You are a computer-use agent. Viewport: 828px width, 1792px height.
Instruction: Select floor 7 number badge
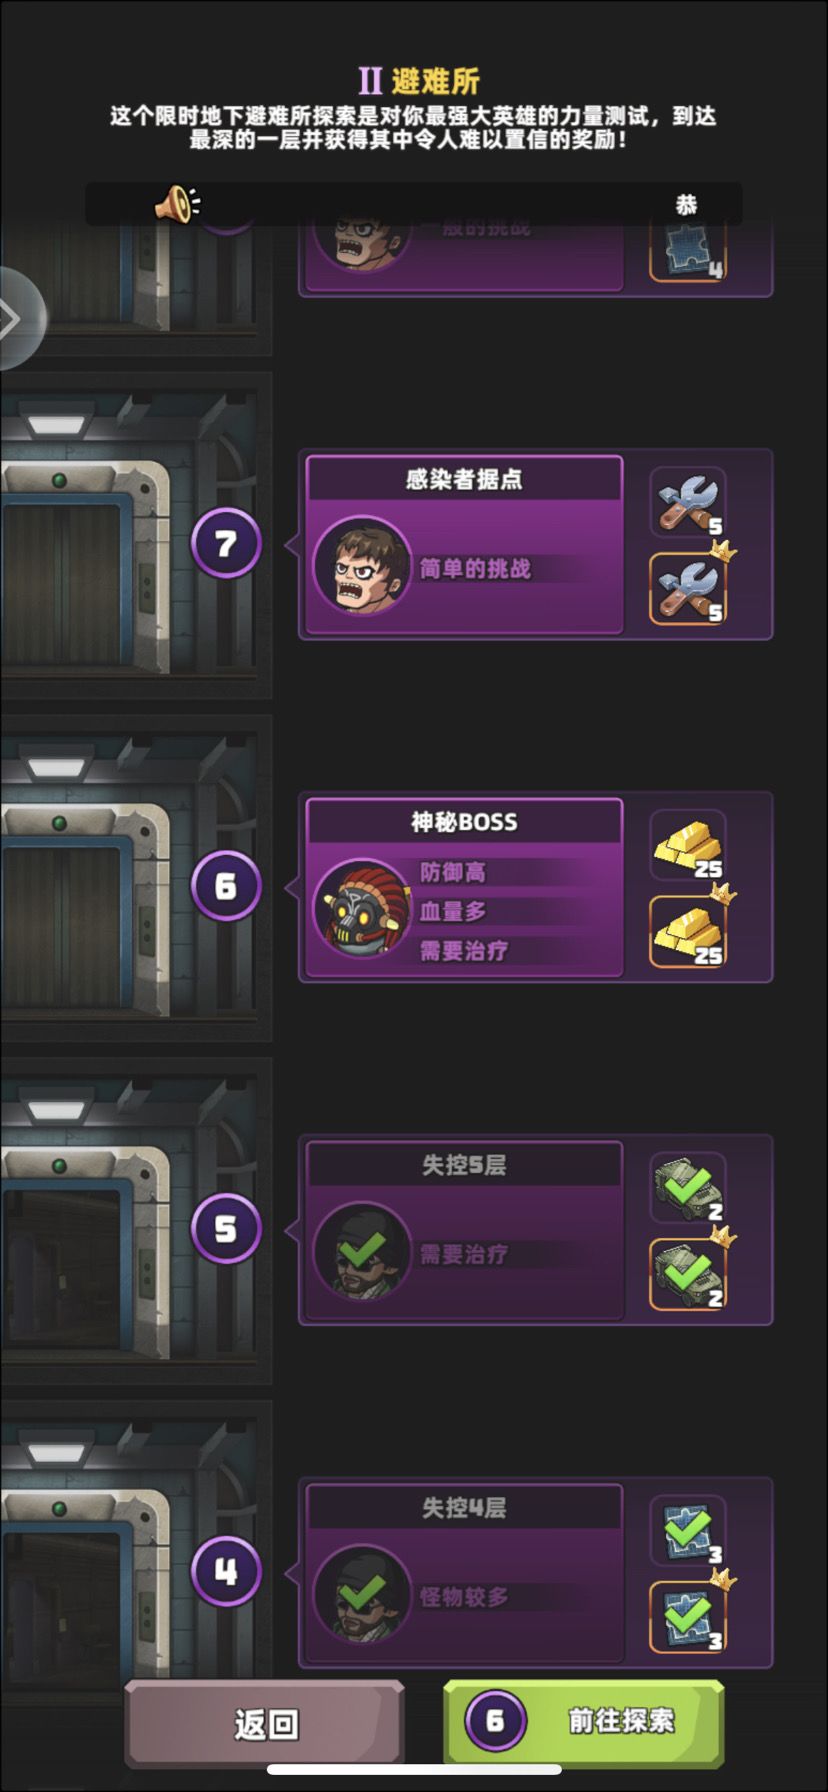[226, 543]
